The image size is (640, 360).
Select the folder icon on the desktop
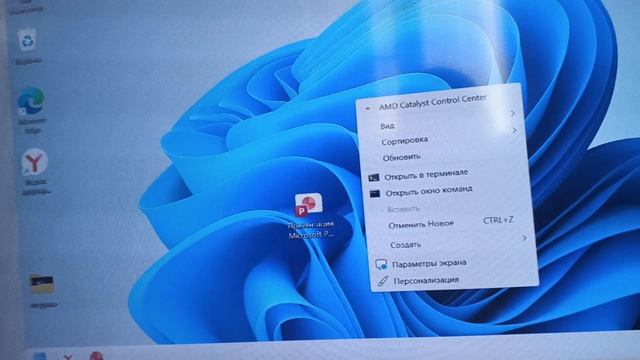click(42, 284)
